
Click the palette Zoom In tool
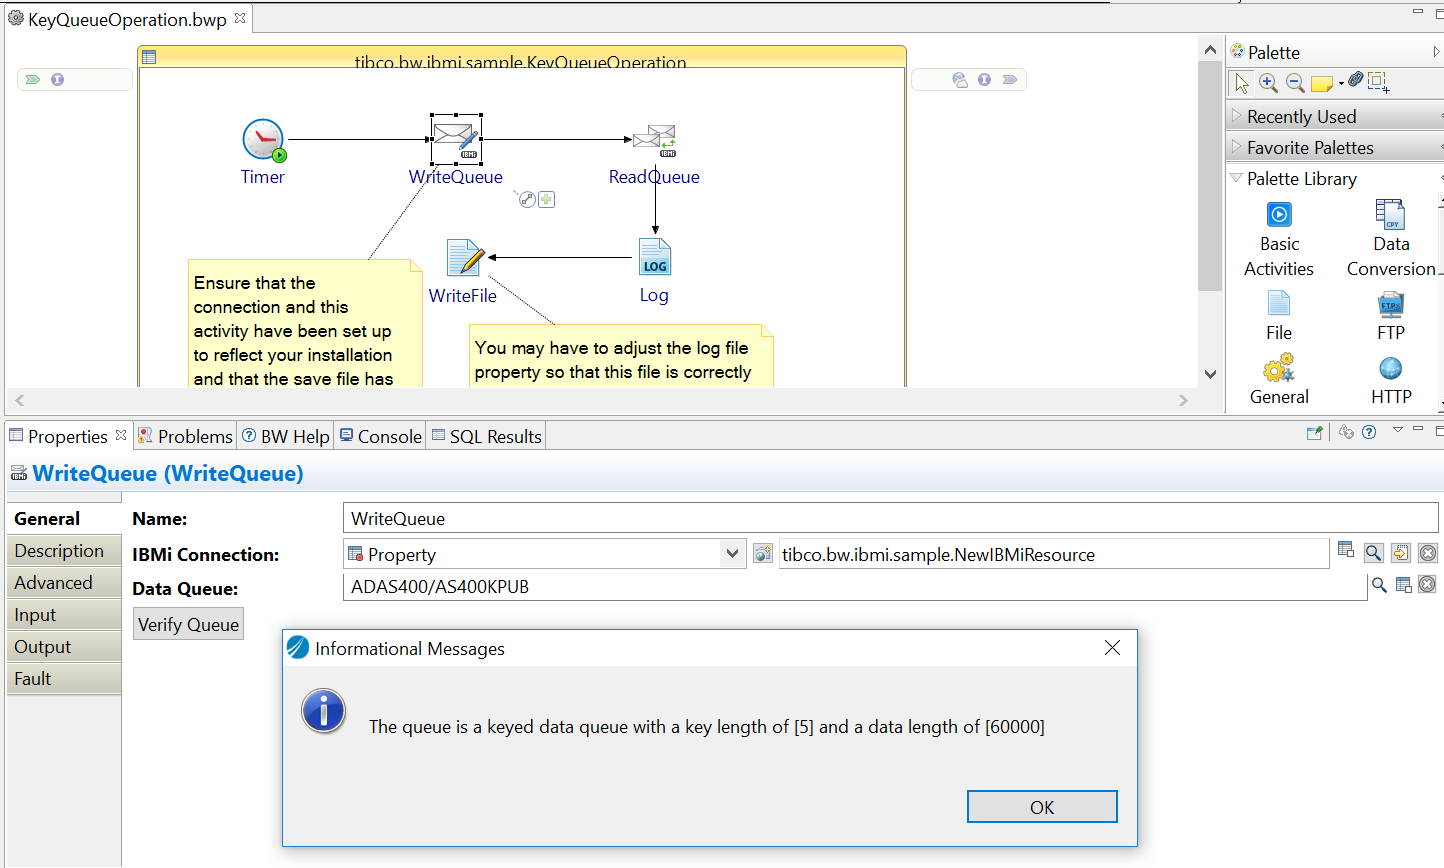(1268, 82)
